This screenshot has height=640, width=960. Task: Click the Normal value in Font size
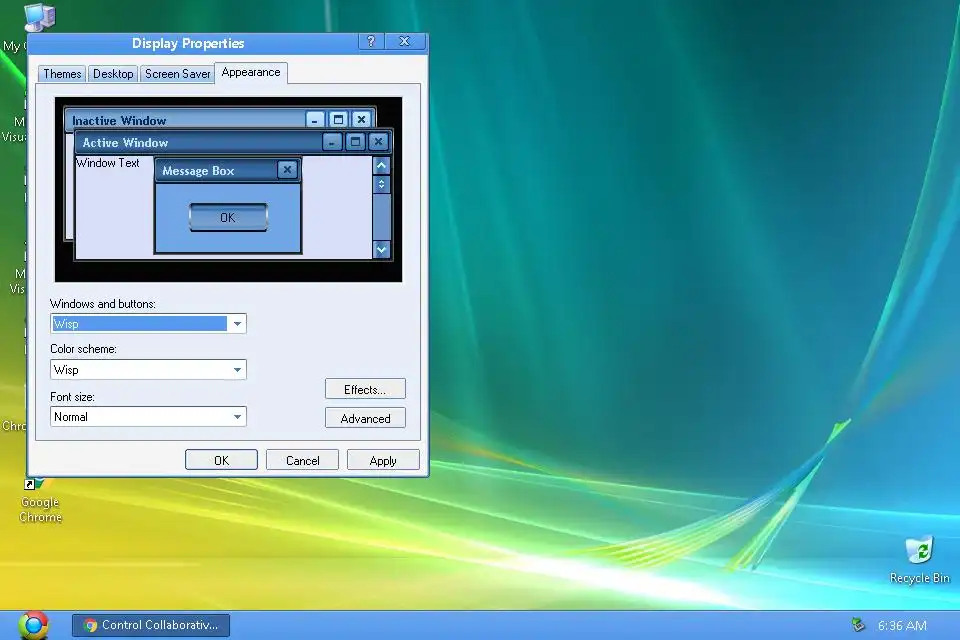click(x=71, y=417)
